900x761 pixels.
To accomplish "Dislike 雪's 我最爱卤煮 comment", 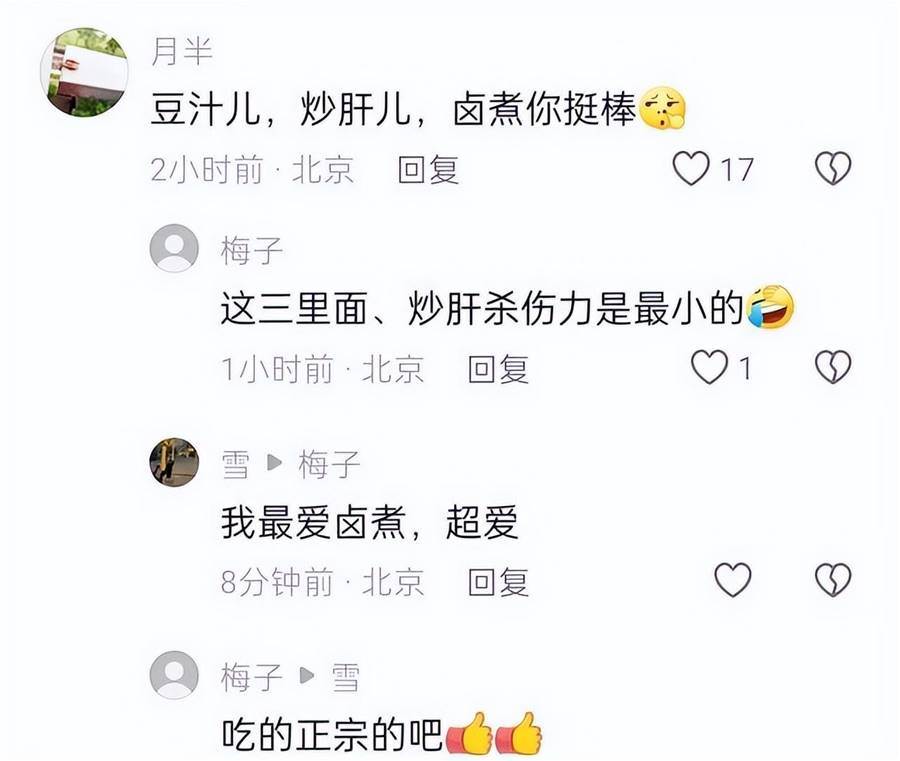I will (833, 580).
